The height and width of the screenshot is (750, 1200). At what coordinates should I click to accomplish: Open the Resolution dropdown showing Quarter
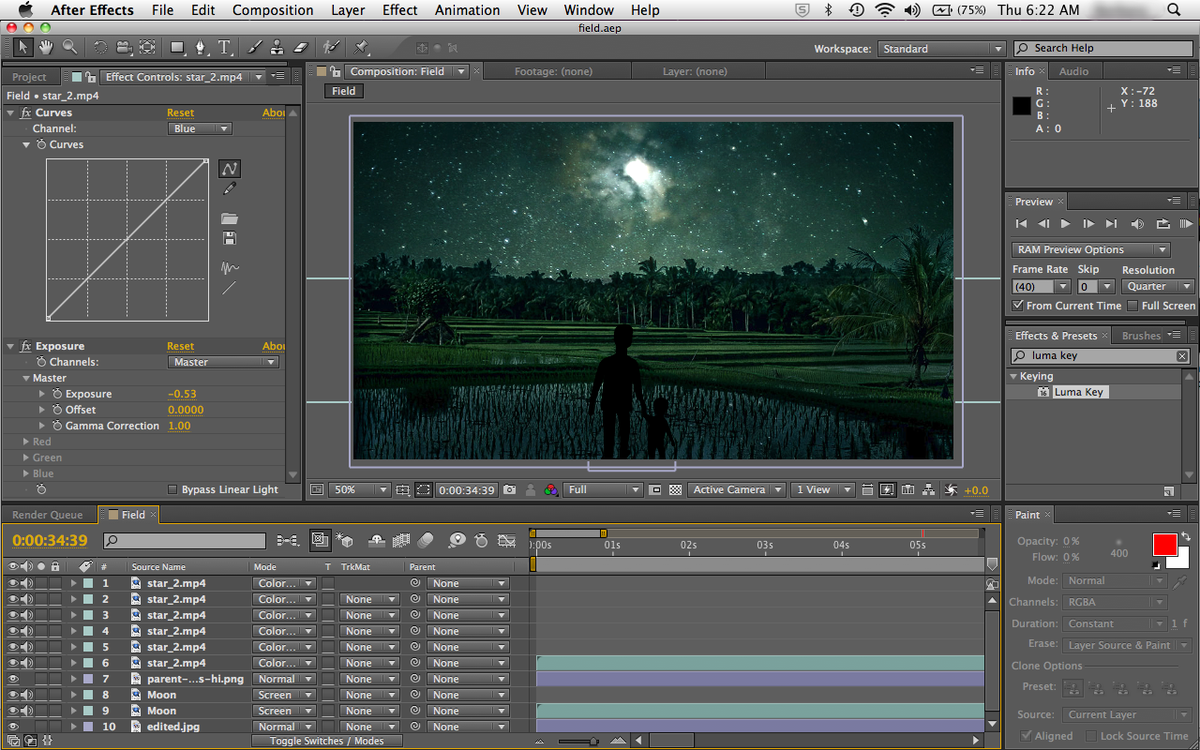(1156, 286)
